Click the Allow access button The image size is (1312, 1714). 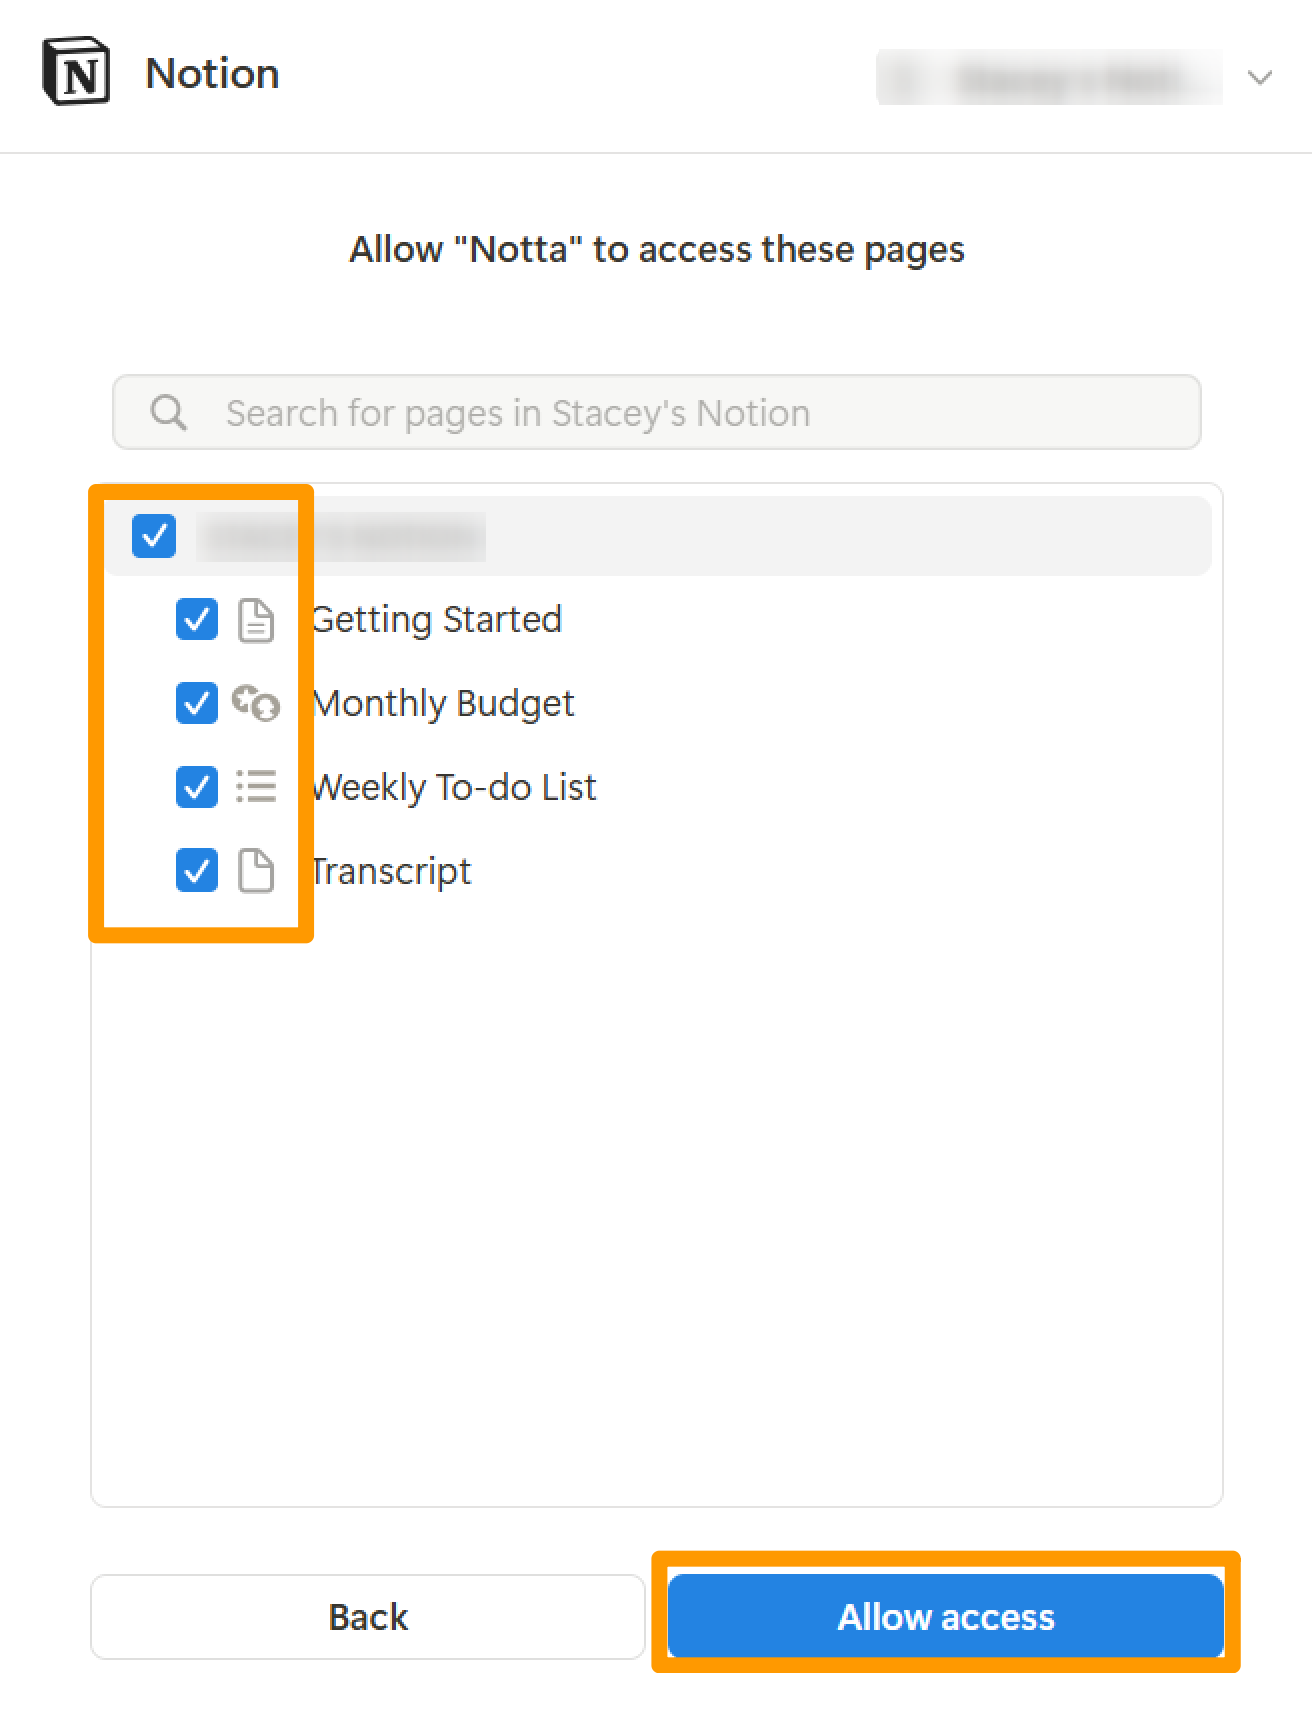(946, 1617)
